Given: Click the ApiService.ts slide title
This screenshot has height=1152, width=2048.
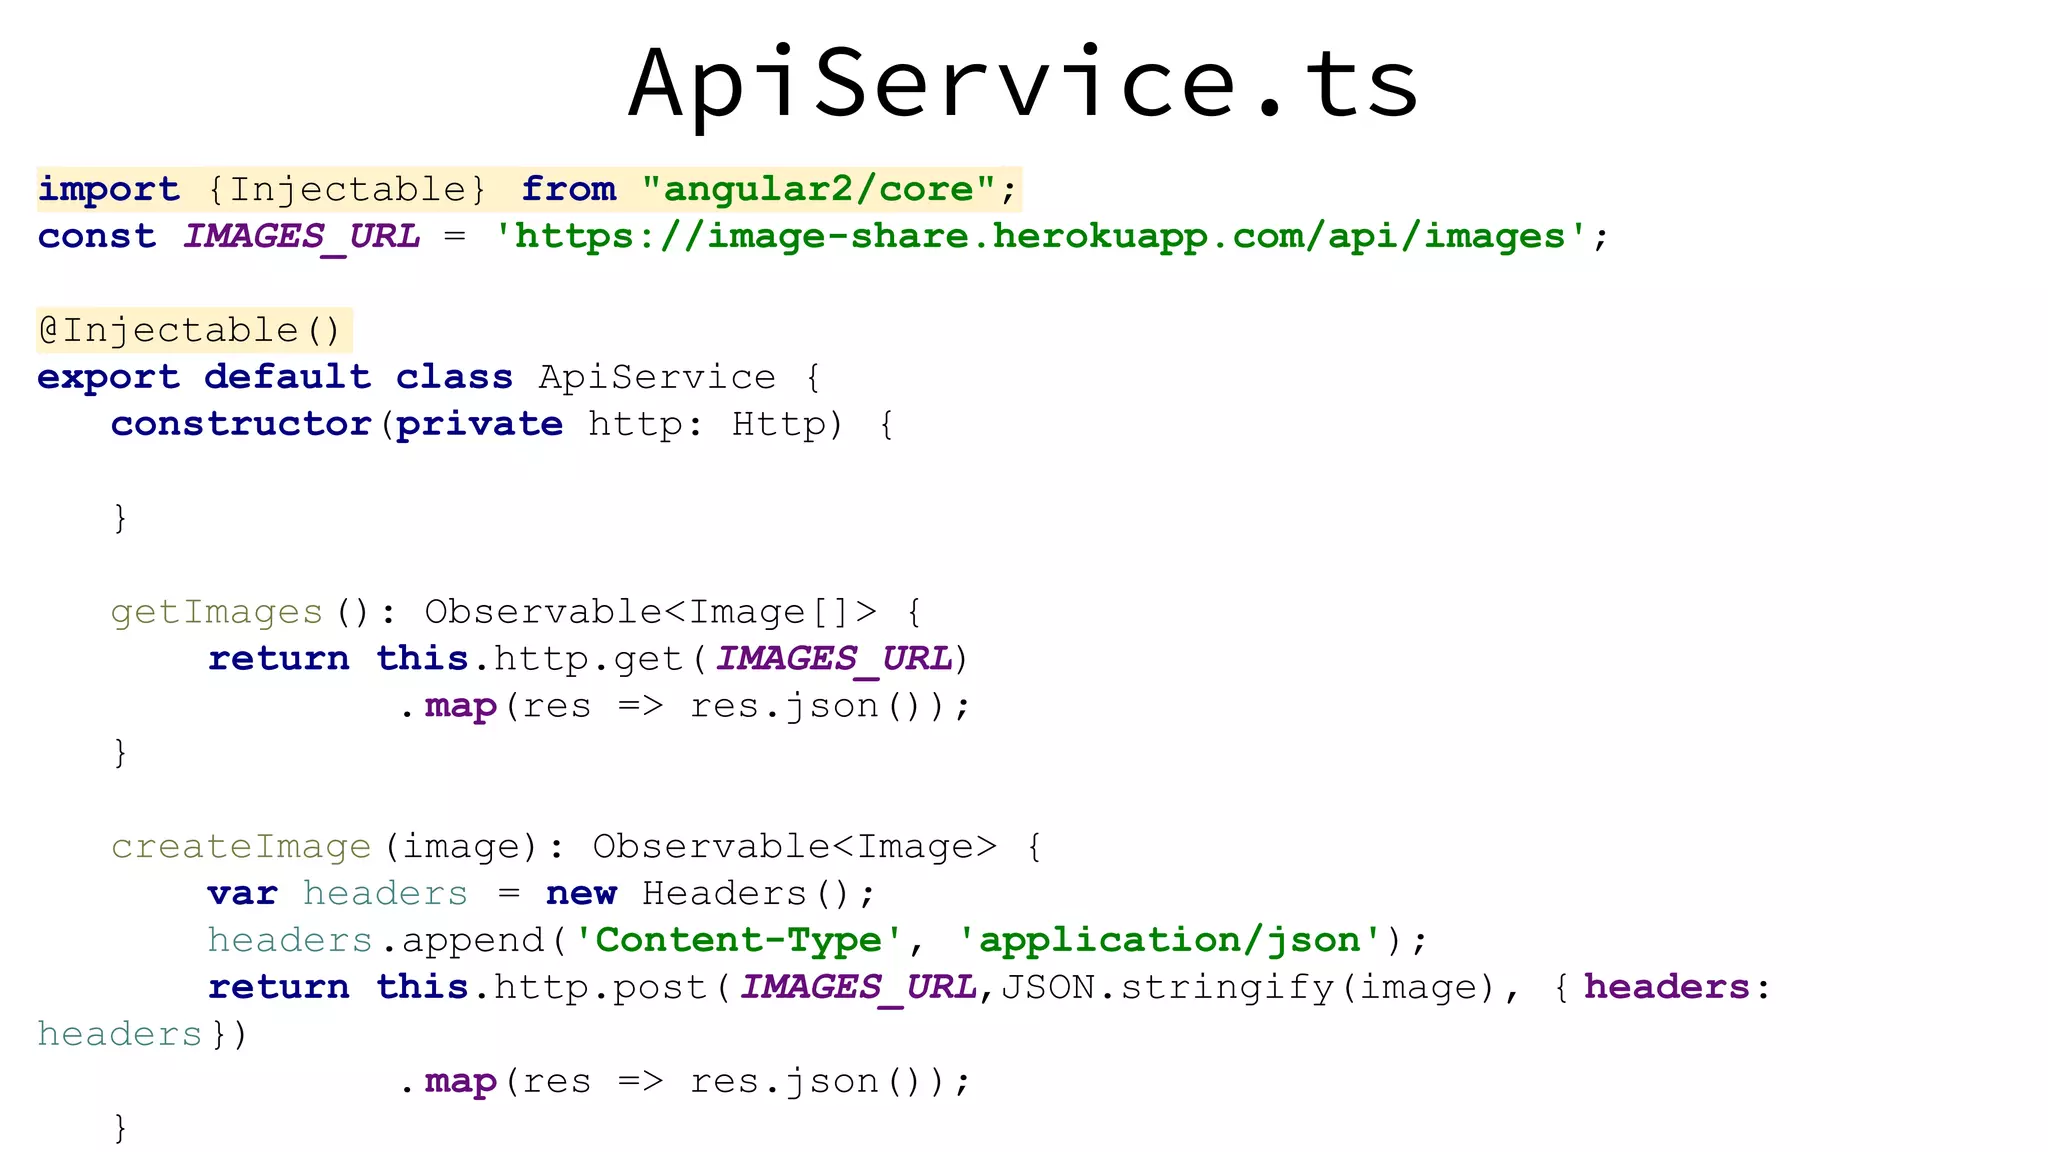Looking at the screenshot, I should [1022, 84].
